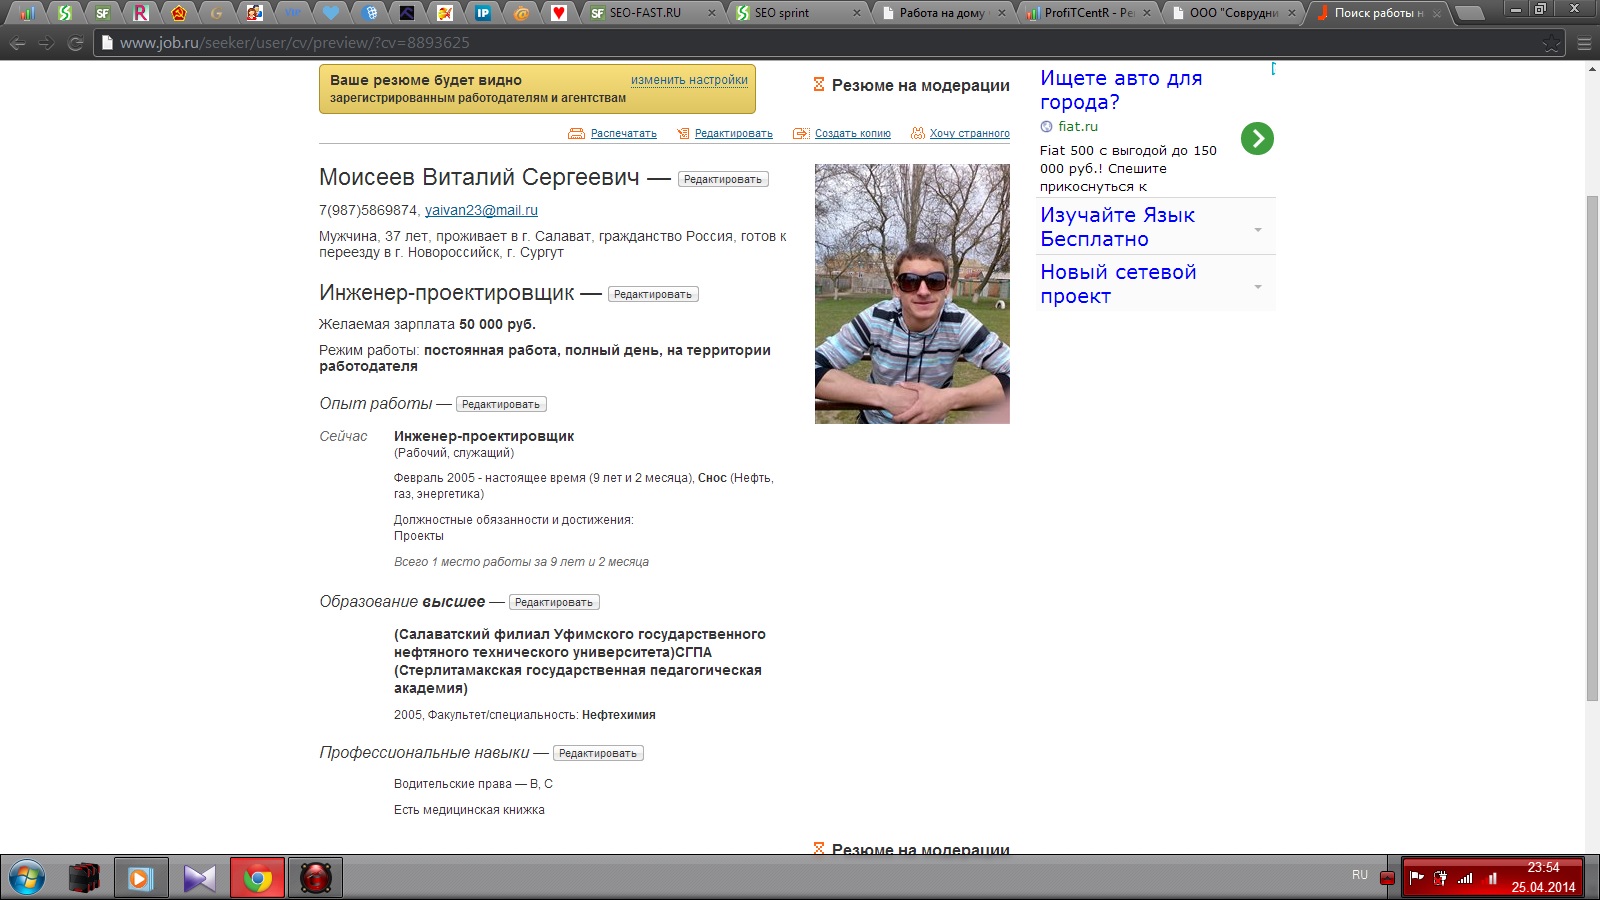Close the Работа на дому tab

pyautogui.click(x=1002, y=13)
